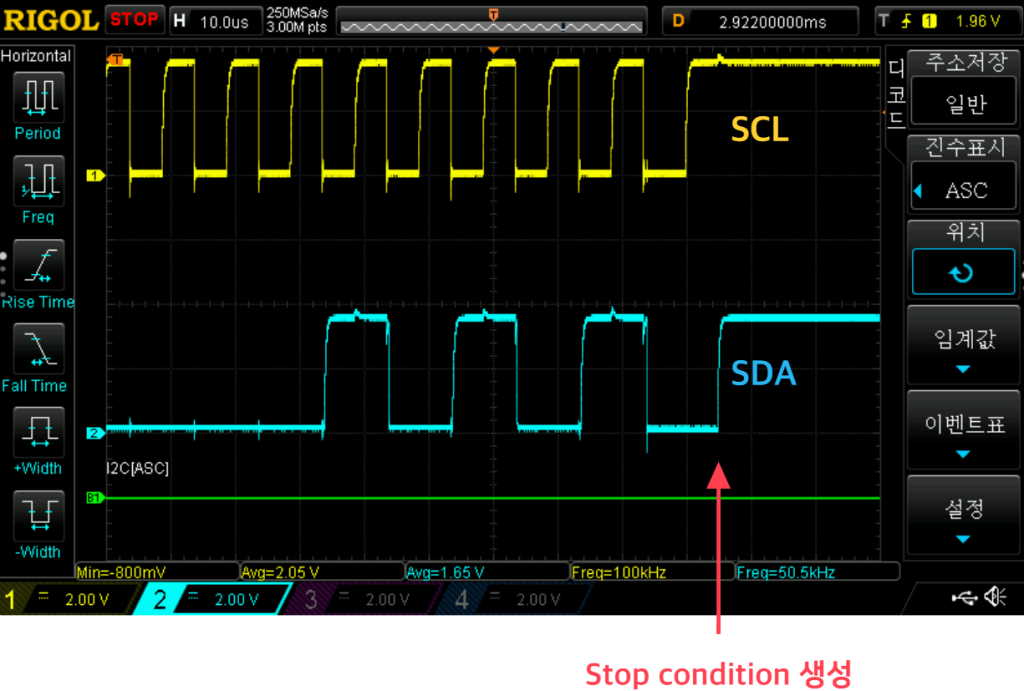Click the channel 1 ground level marker
This screenshot has width=1024, height=691.
click(x=95, y=175)
